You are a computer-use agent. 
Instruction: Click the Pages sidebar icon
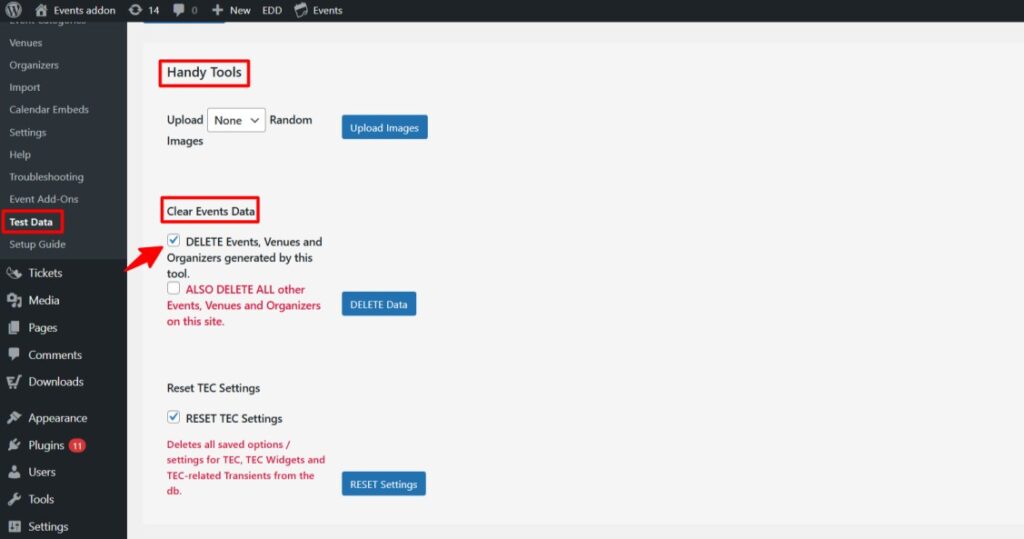point(14,328)
